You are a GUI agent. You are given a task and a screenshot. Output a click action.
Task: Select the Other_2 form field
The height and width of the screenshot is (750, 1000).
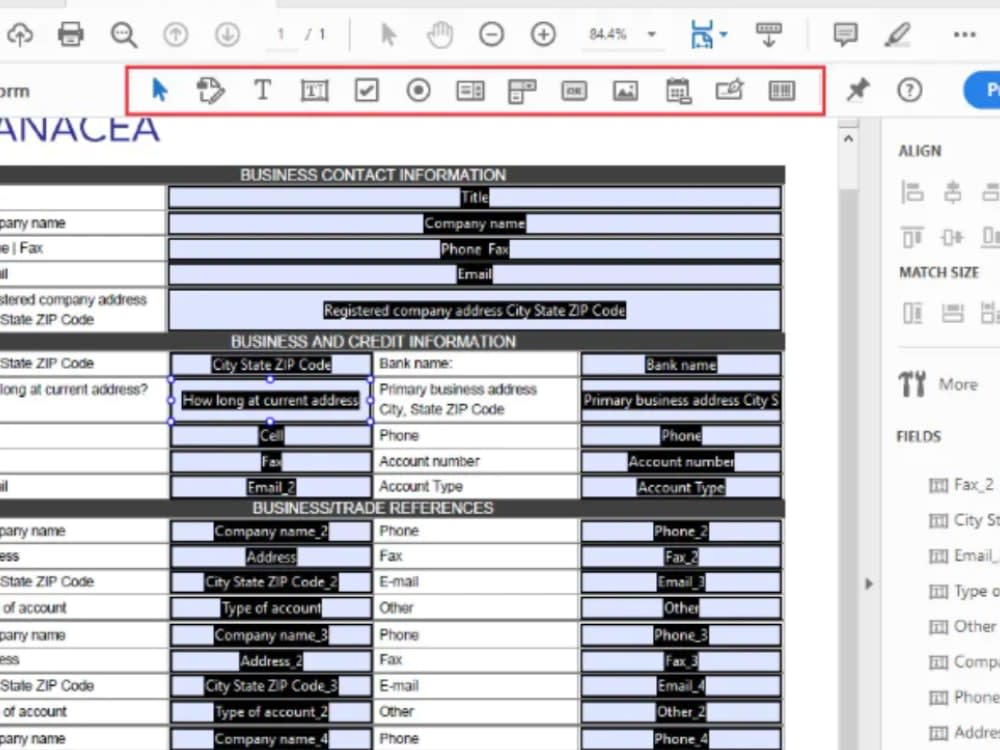point(681,712)
